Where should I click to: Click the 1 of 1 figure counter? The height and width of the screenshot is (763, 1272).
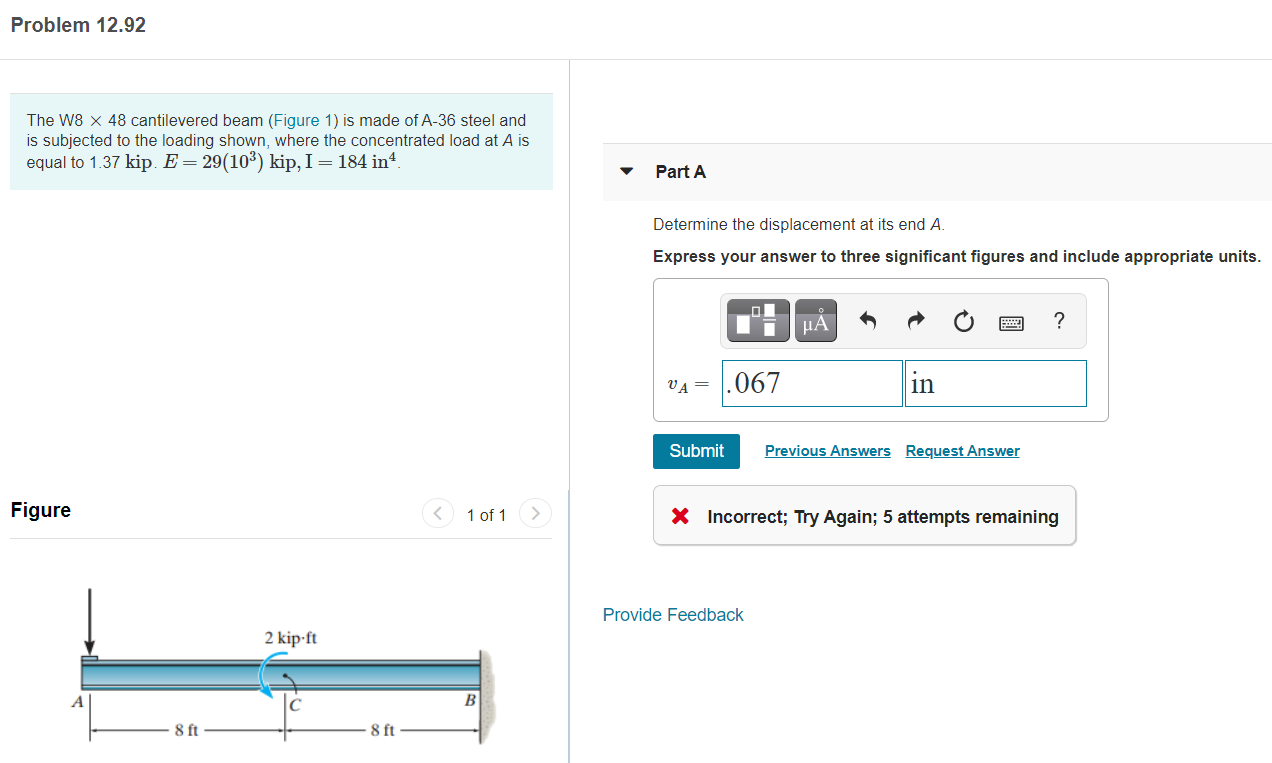coord(487,515)
